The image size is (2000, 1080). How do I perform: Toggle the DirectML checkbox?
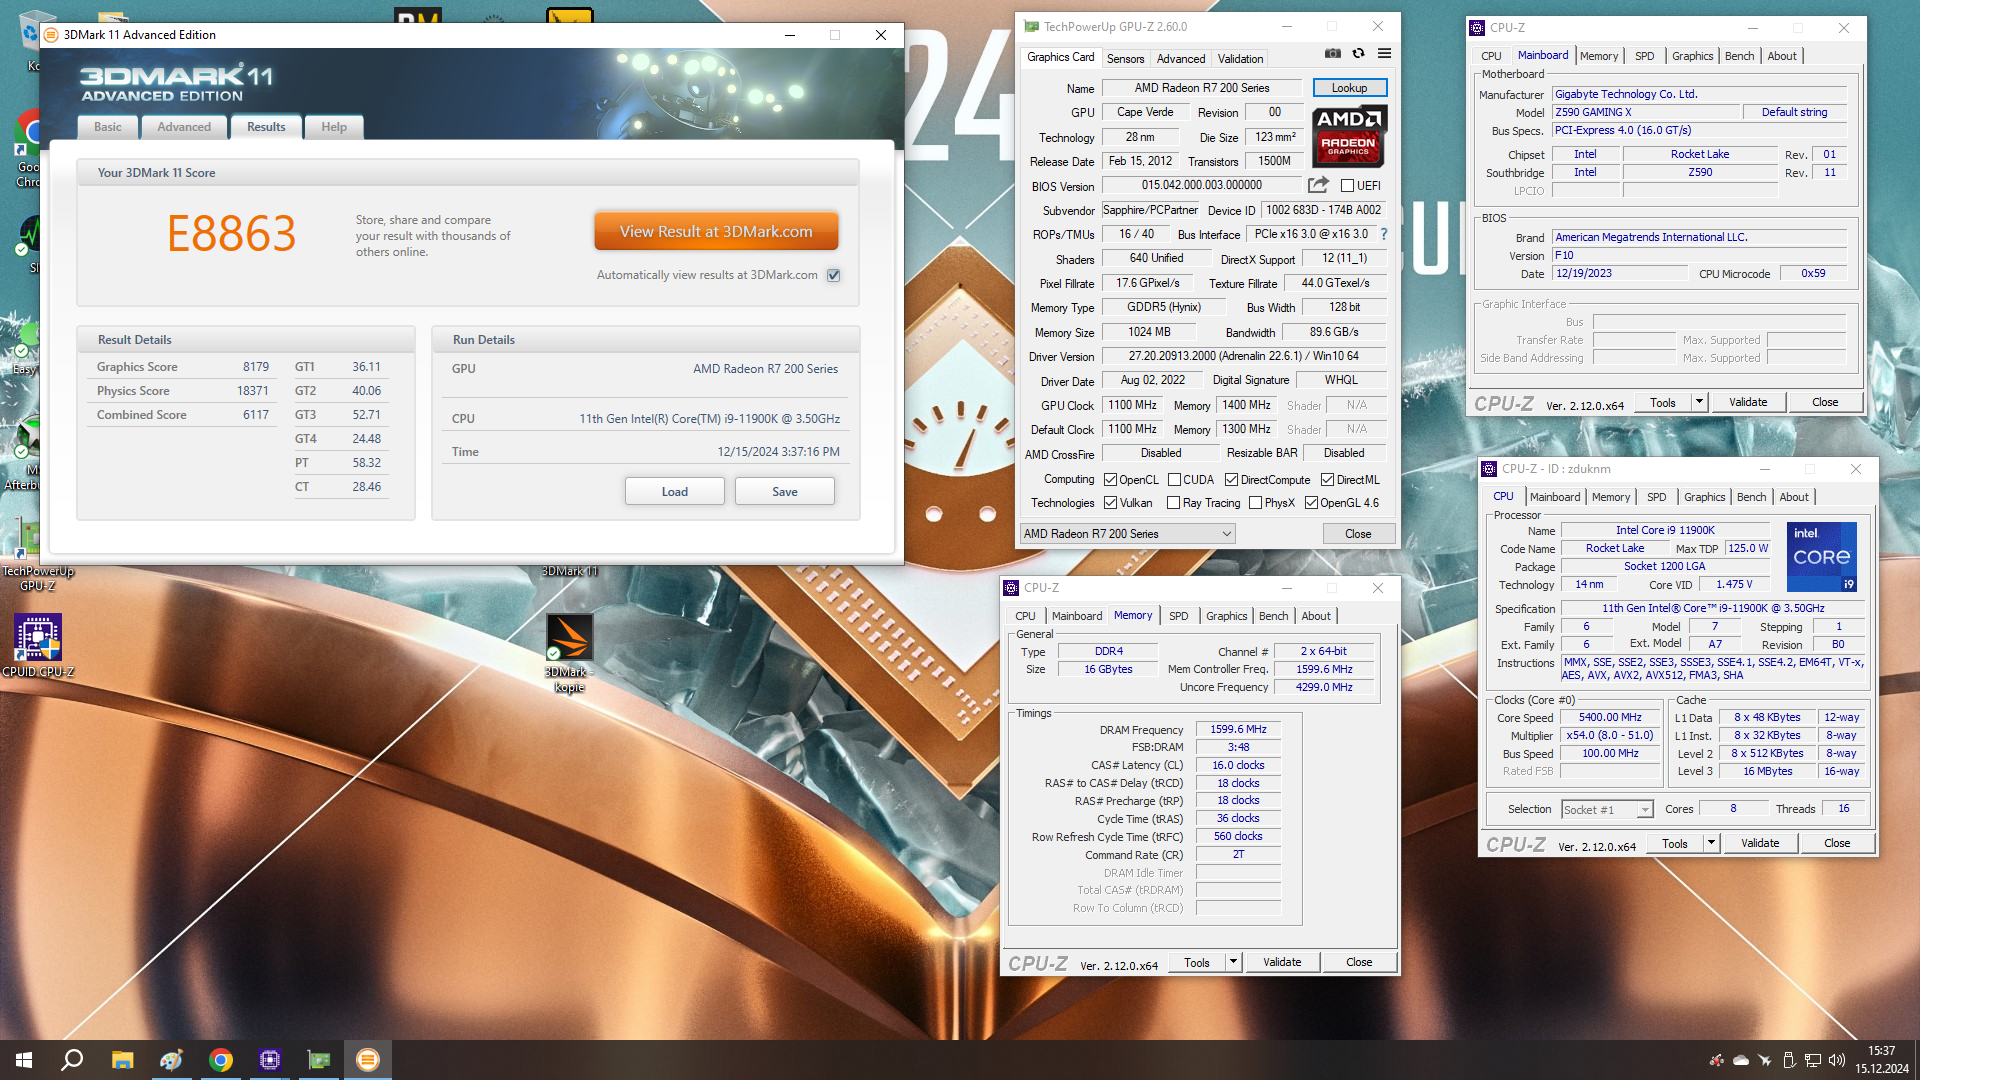(1327, 480)
